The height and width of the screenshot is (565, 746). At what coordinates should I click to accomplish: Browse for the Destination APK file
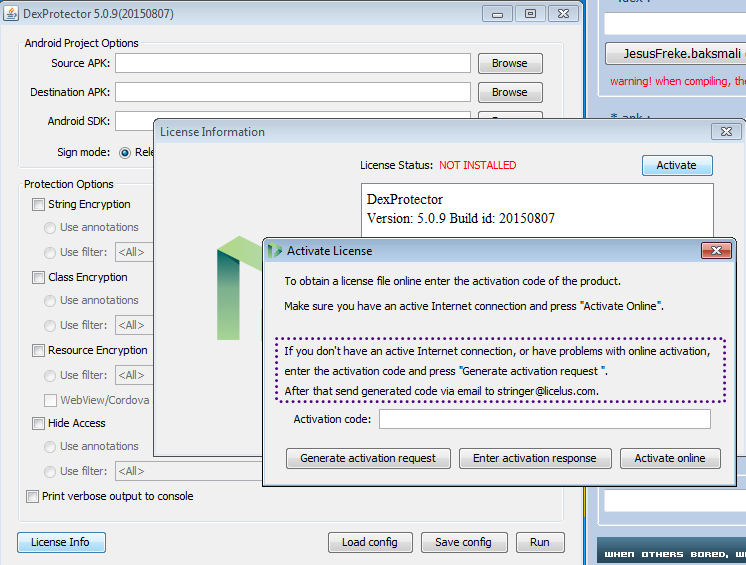[510, 92]
